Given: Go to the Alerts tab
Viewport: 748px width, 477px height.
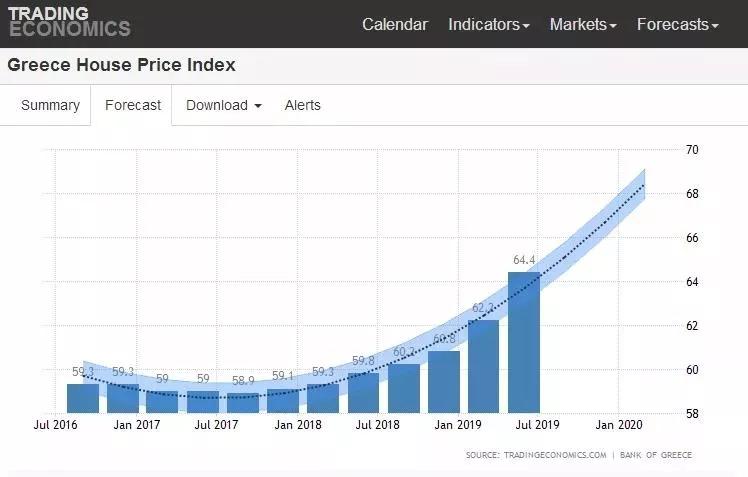Looking at the screenshot, I should (x=303, y=105).
